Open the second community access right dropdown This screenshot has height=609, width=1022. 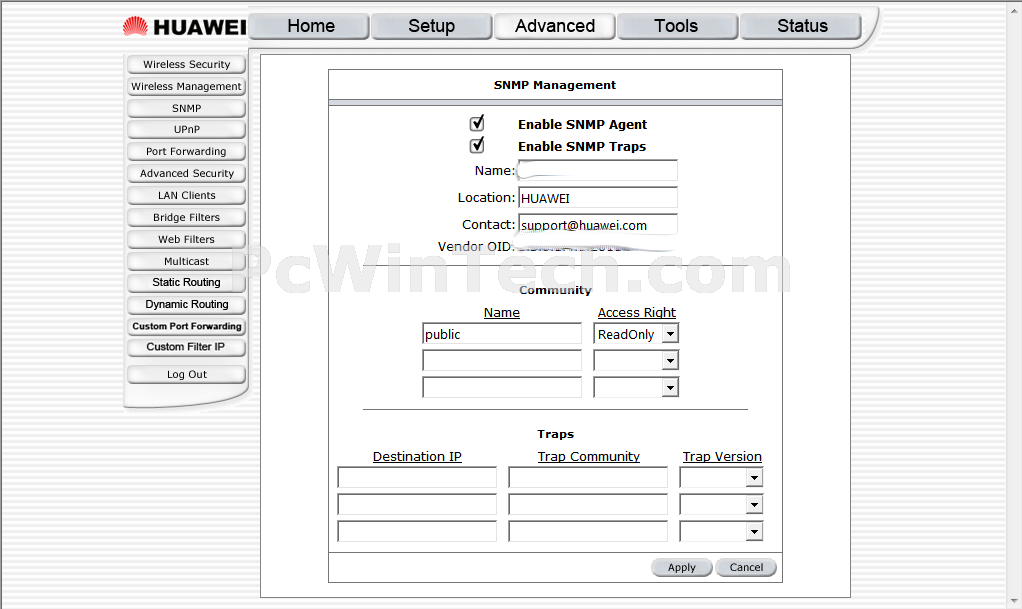tap(636, 361)
